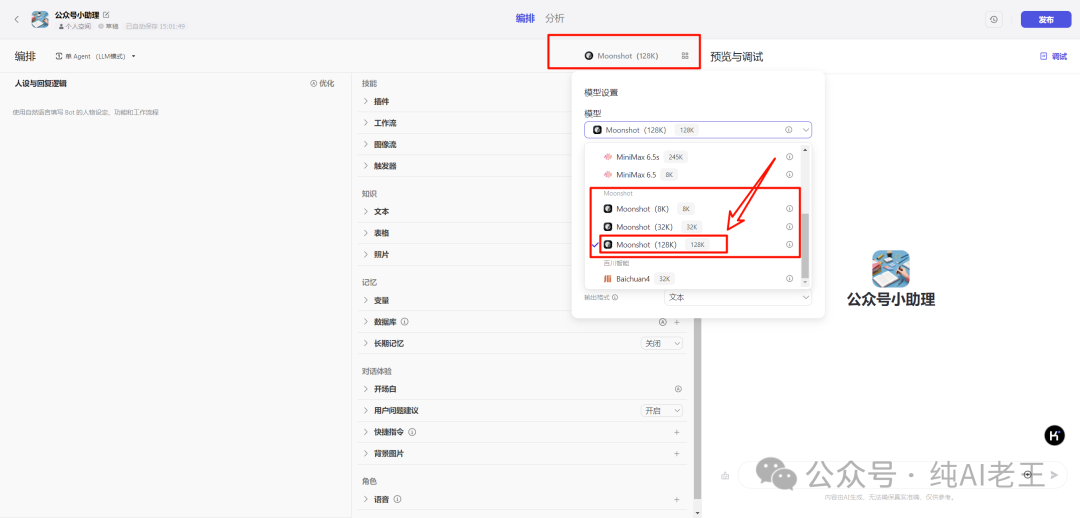Switch to the 编排 tab
Screen dimensions: 1080x518
tap(525, 19)
